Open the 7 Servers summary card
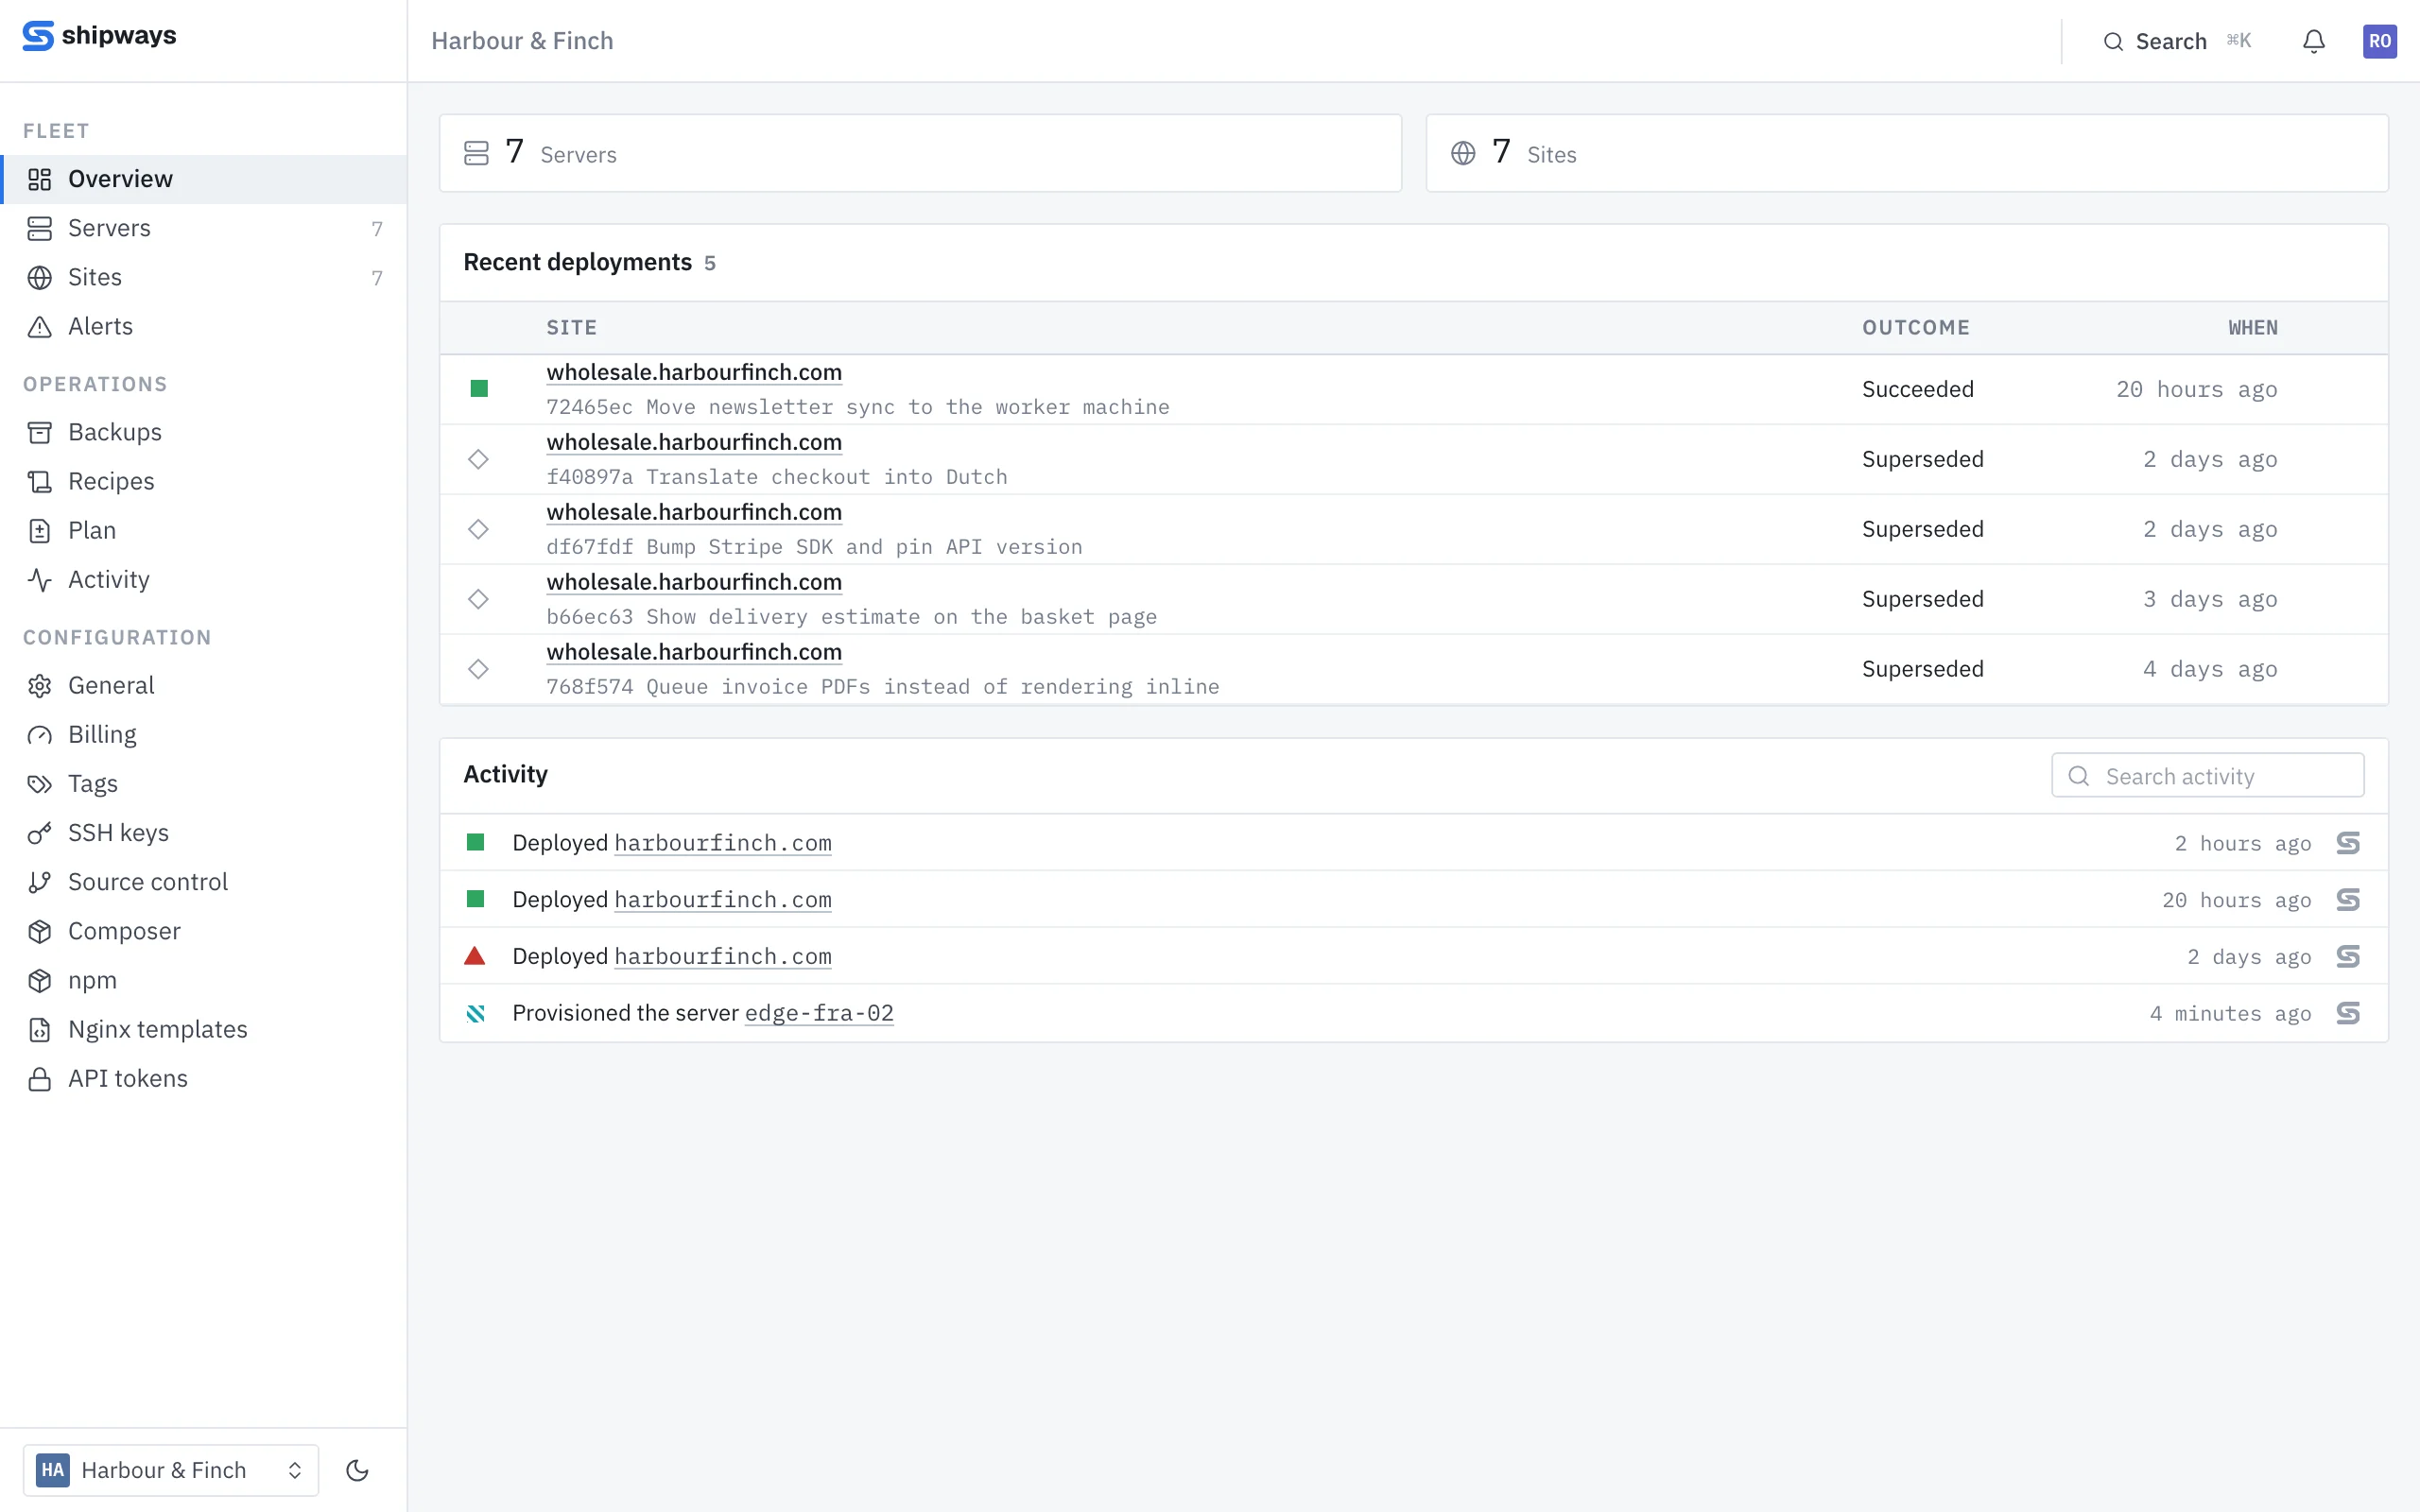This screenshot has height=1512, width=2420. coord(920,153)
